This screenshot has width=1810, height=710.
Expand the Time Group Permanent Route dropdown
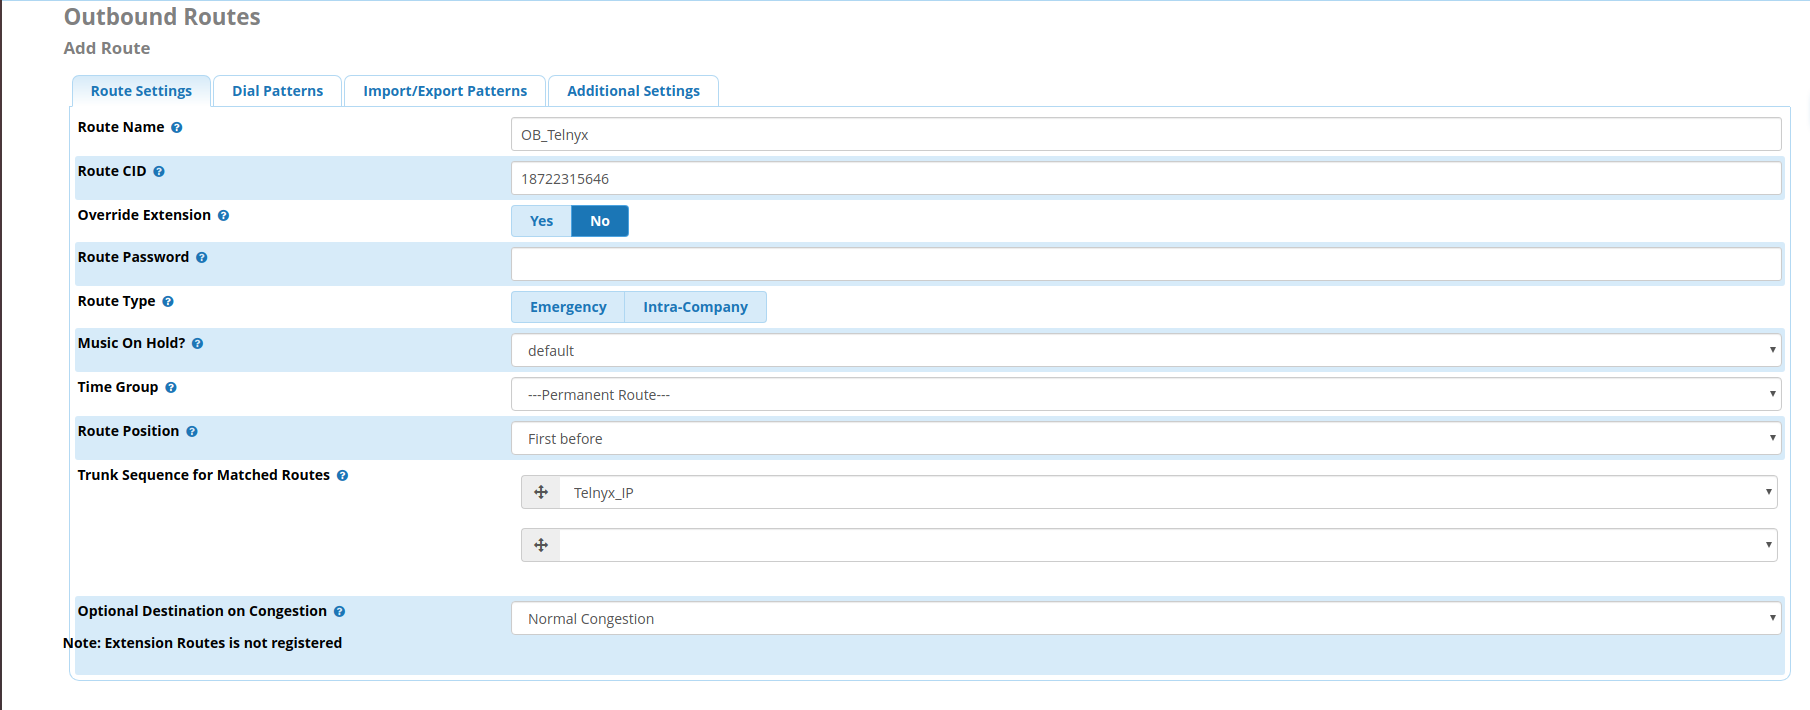[1145, 395]
